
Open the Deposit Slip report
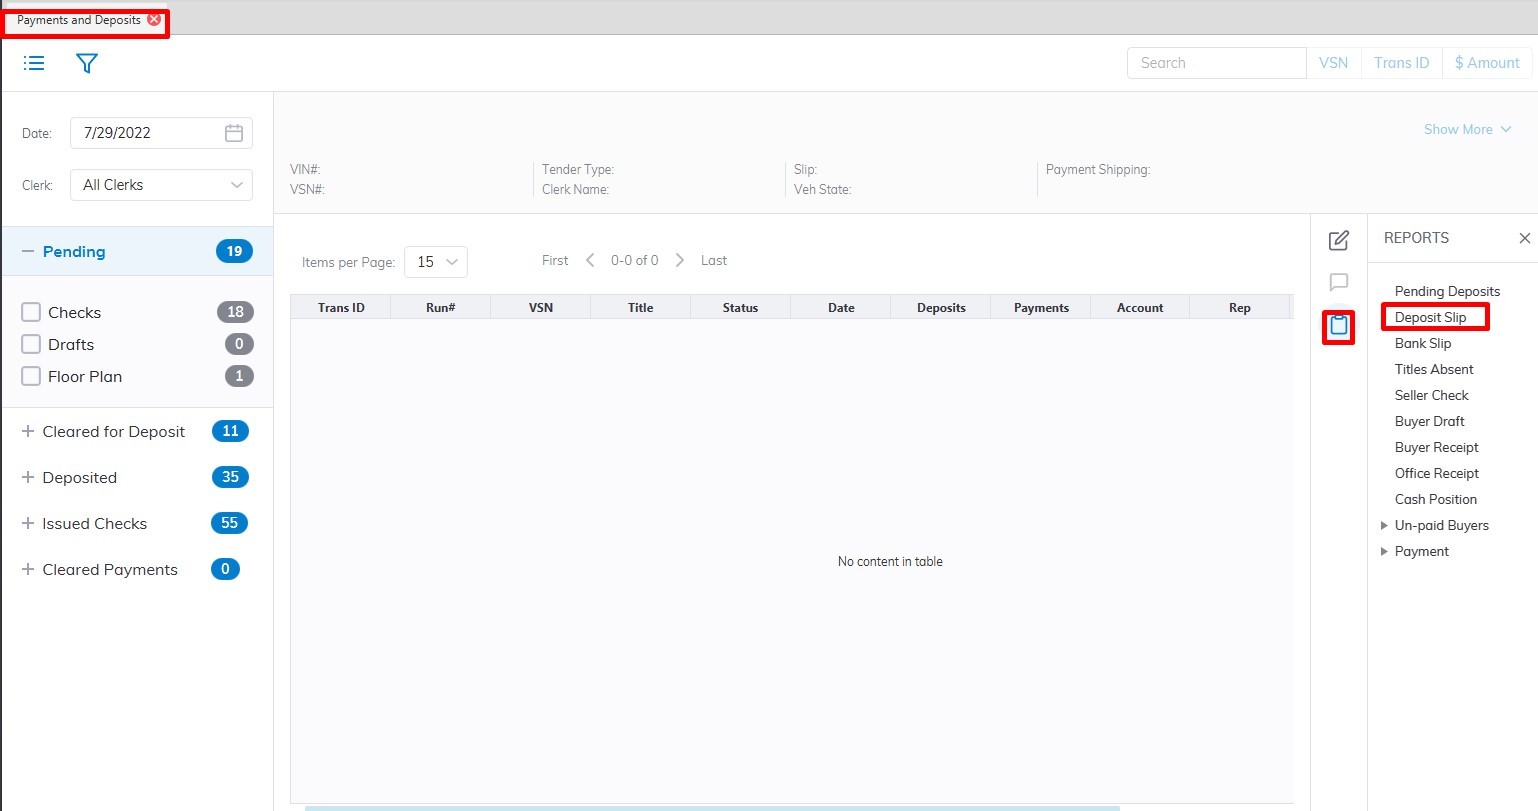(1430, 317)
